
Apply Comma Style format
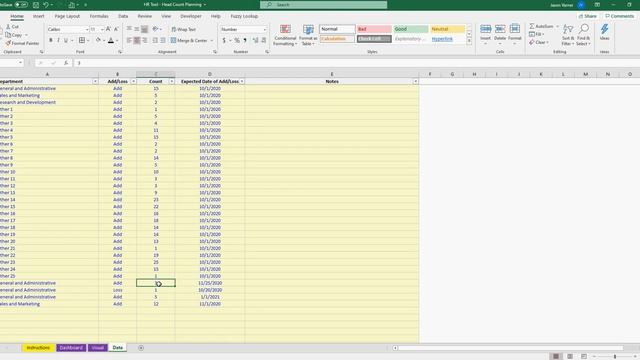tap(245, 40)
